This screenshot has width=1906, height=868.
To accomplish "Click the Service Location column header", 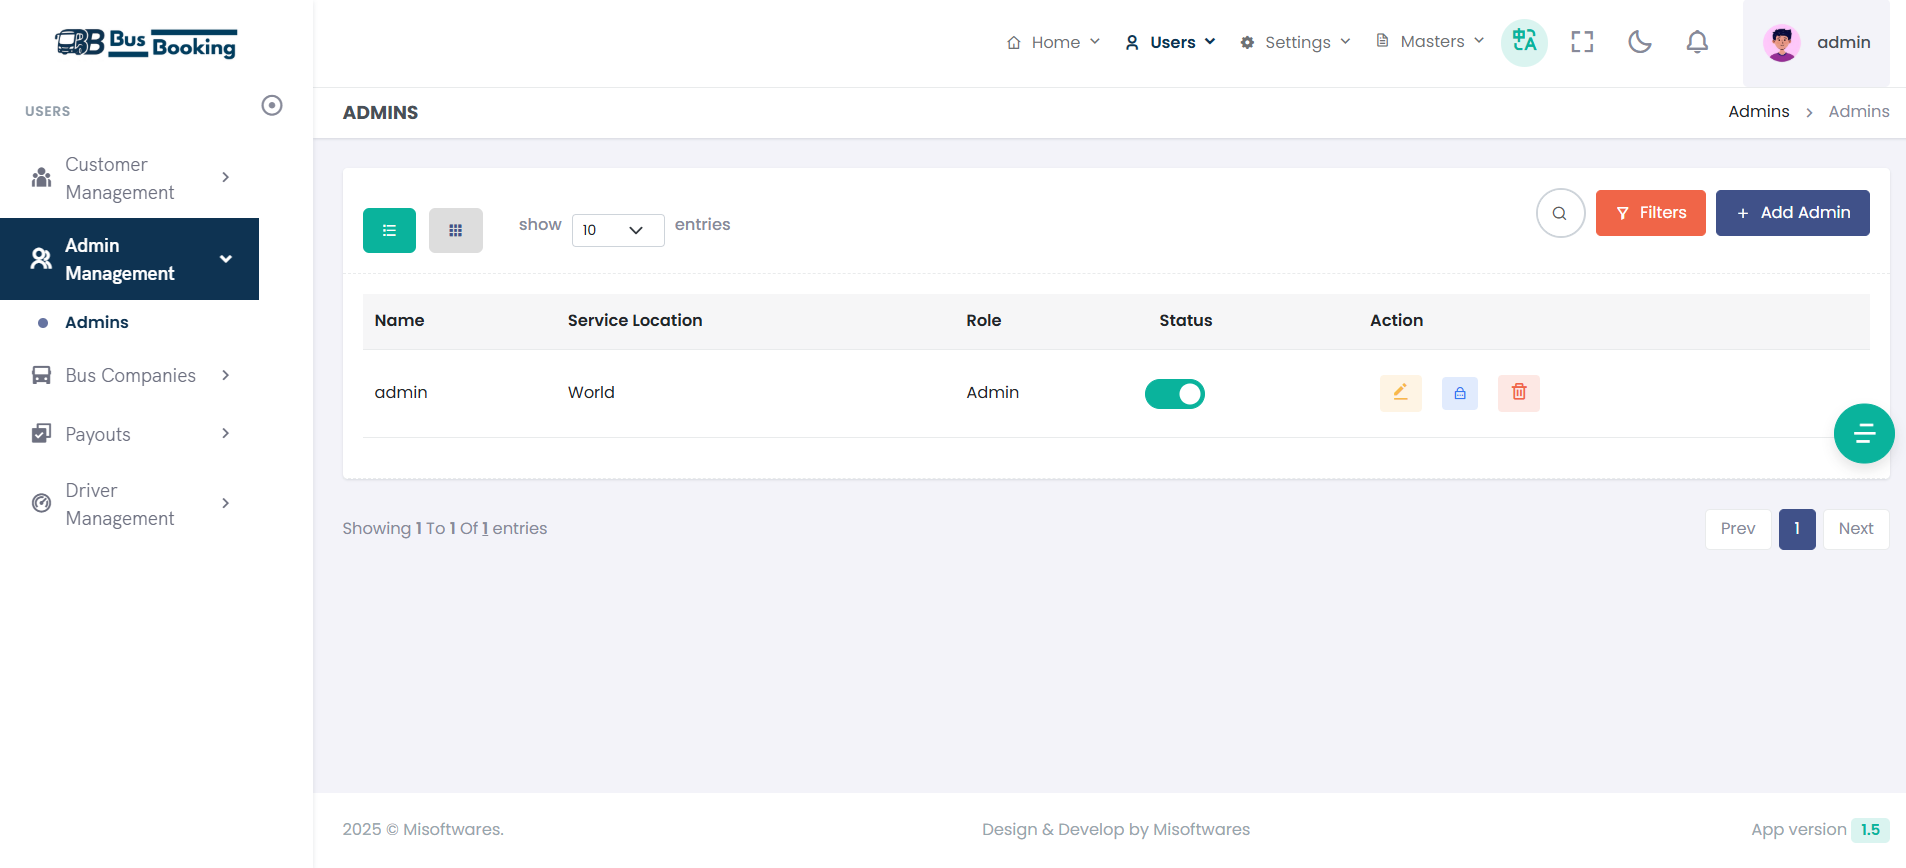I will (x=635, y=320).
